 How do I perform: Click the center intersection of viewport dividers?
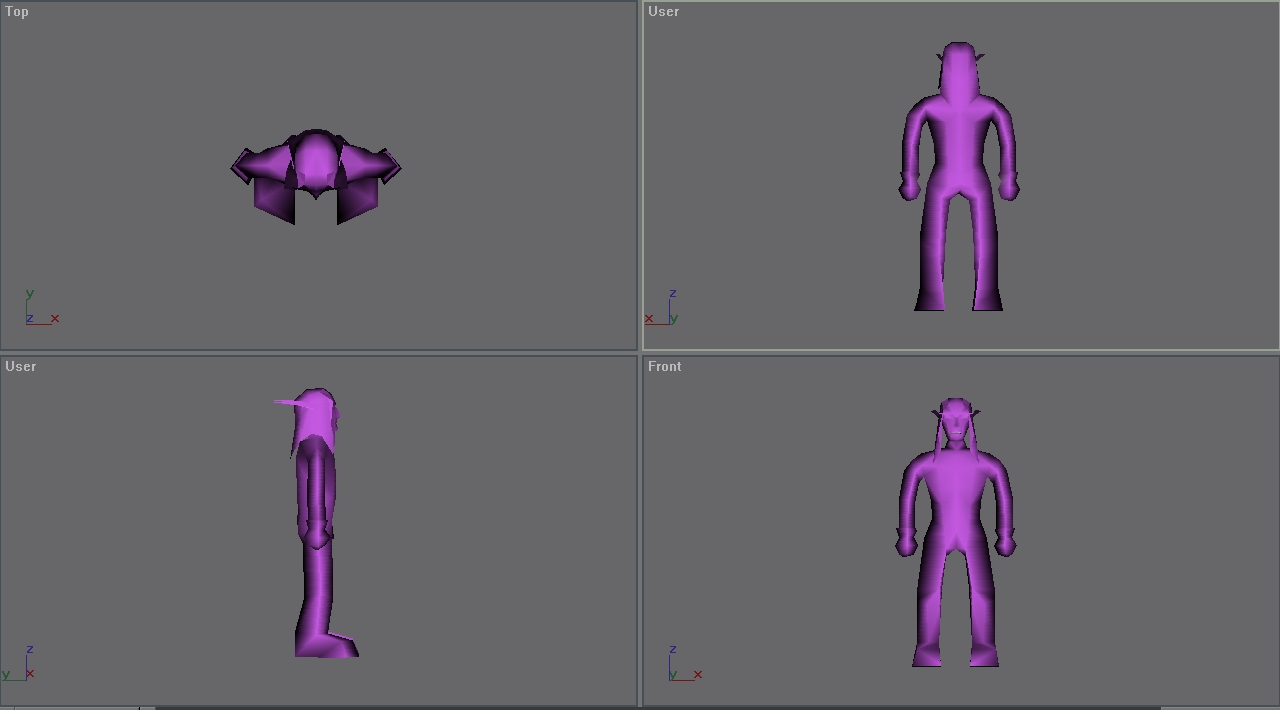click(640, 352)
